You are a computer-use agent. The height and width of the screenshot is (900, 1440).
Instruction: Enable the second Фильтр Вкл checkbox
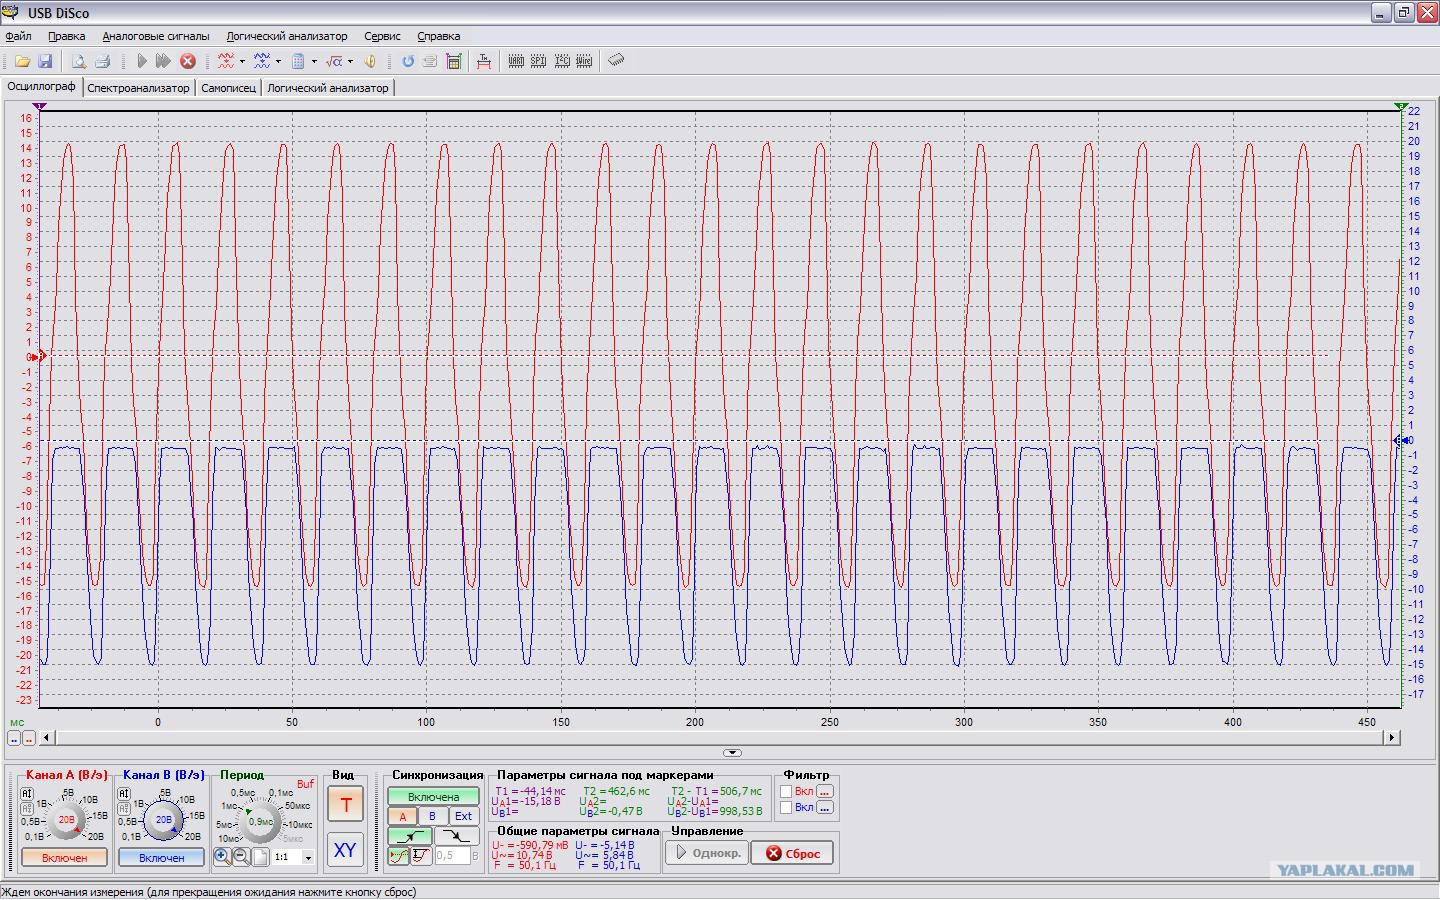coord(786,807)
